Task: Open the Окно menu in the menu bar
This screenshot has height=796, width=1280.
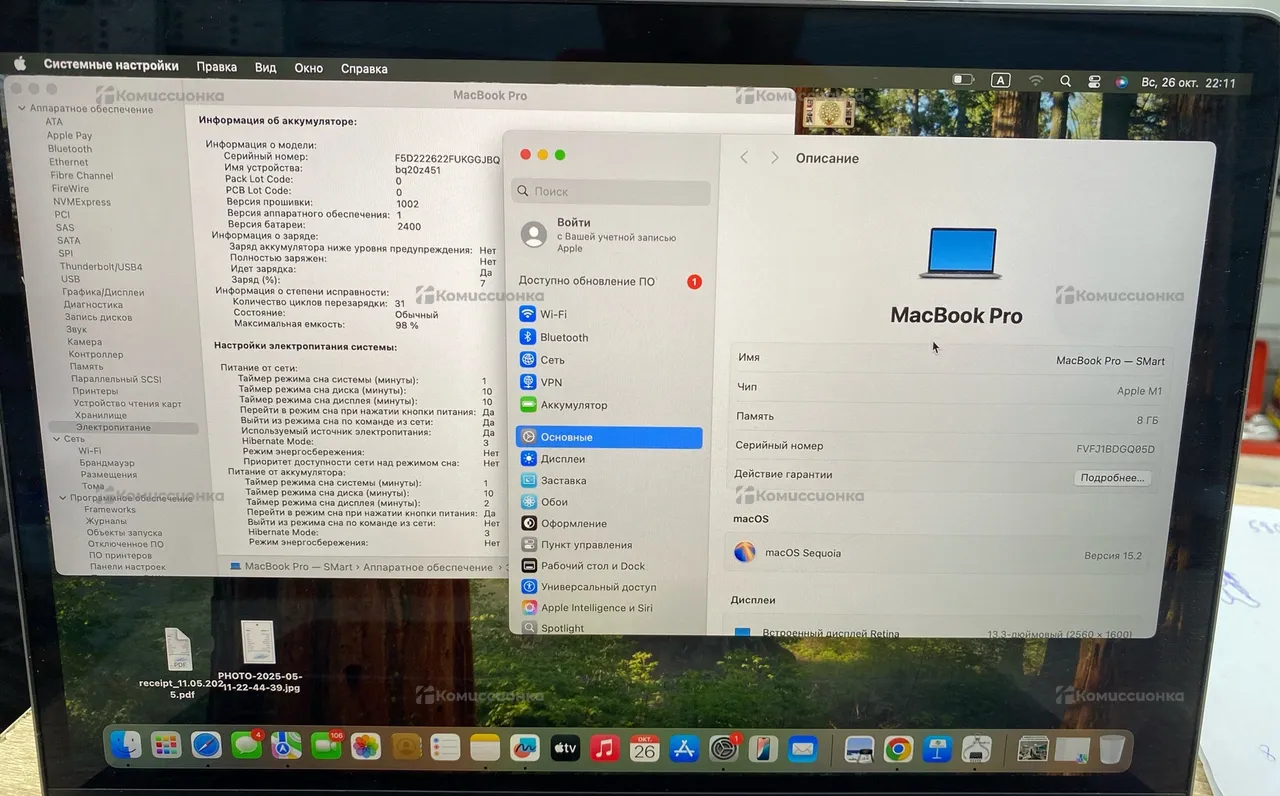Action: (x=308, y=68)
